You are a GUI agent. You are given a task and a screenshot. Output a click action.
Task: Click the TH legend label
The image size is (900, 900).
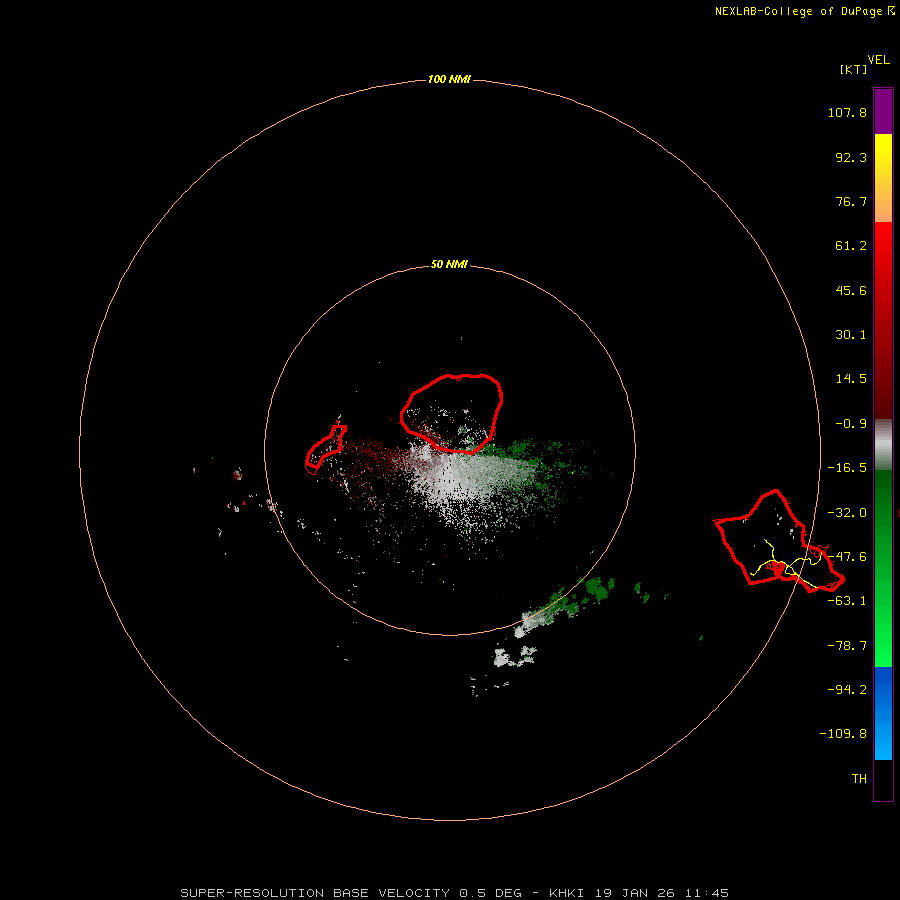point(859,779)
